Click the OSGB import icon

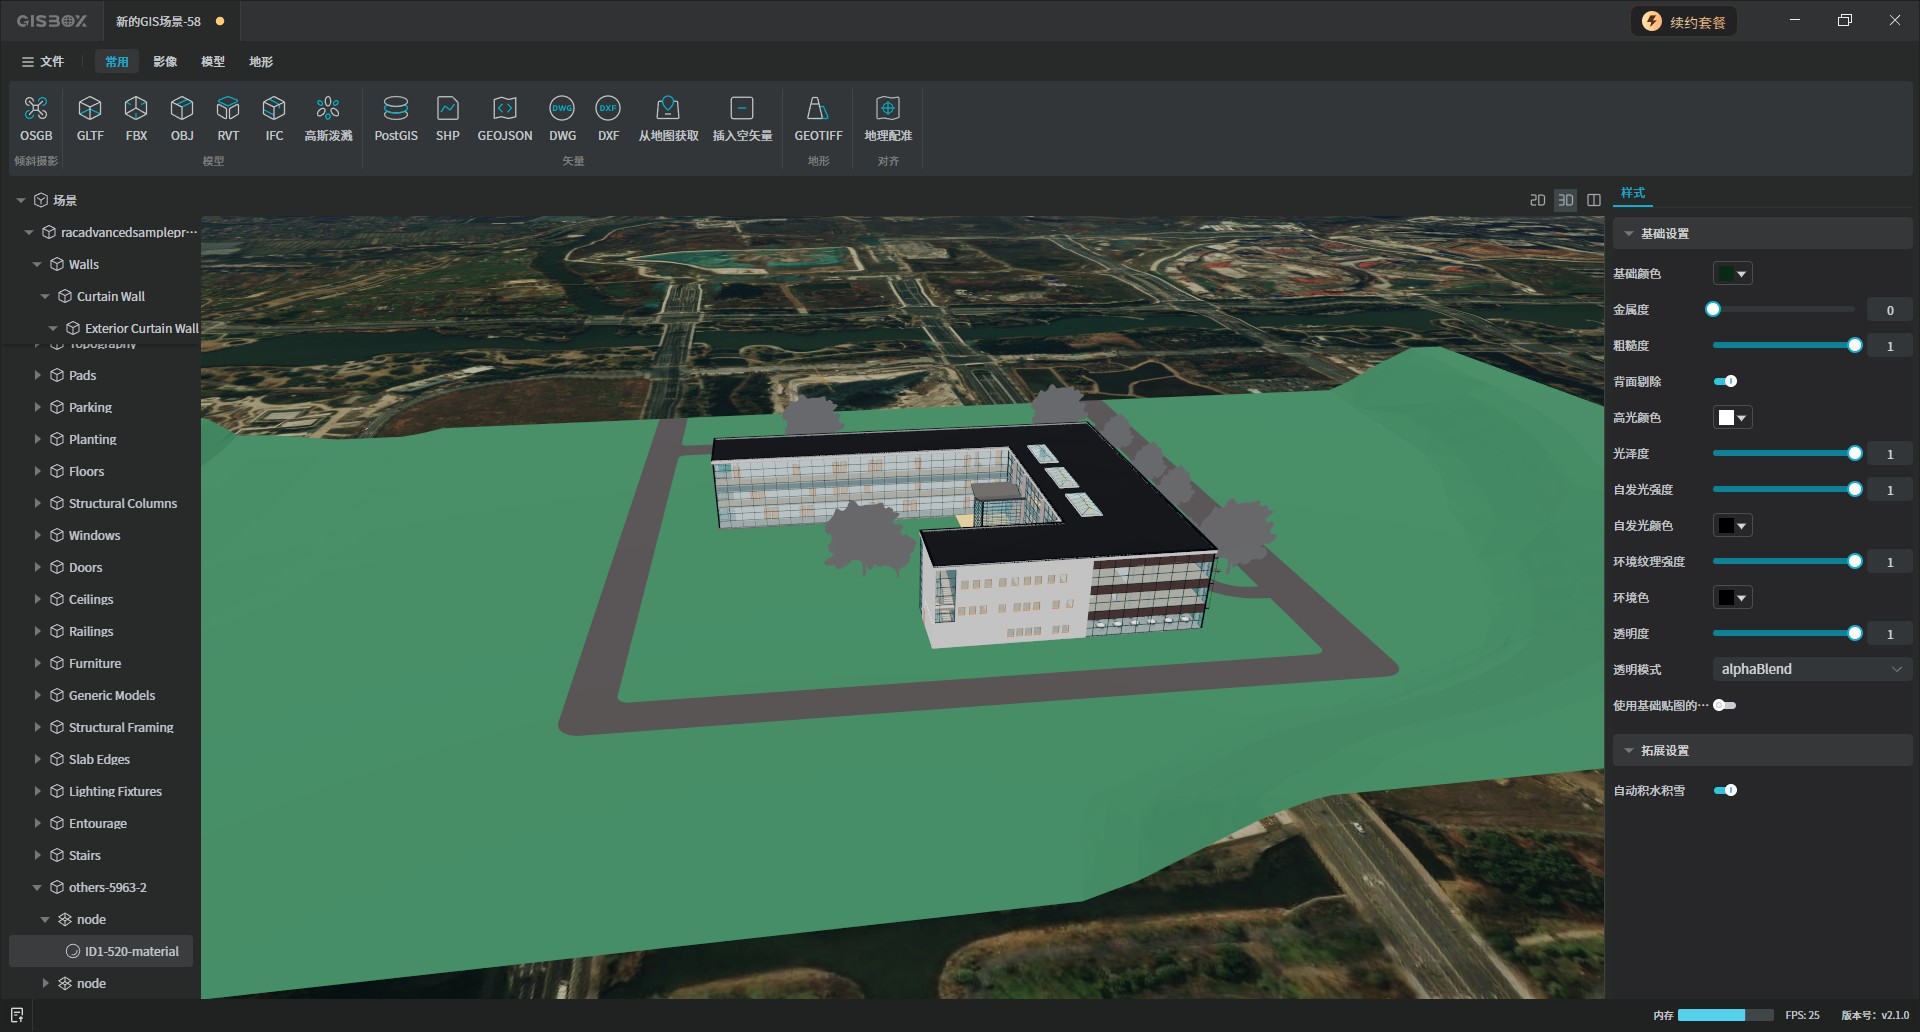click(36, 109)
